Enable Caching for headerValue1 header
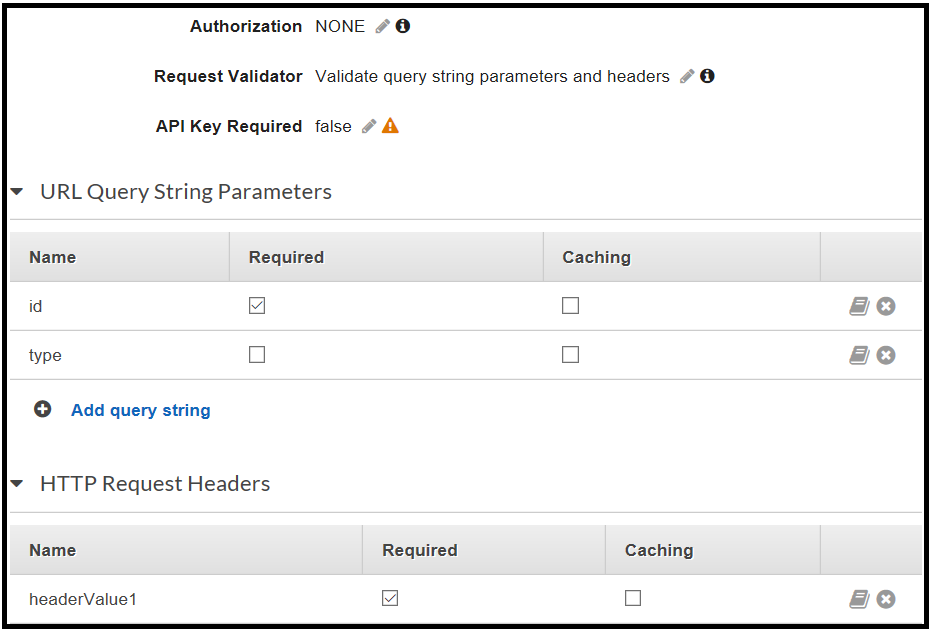Screen dimensions: 930x633 [633, 598]
